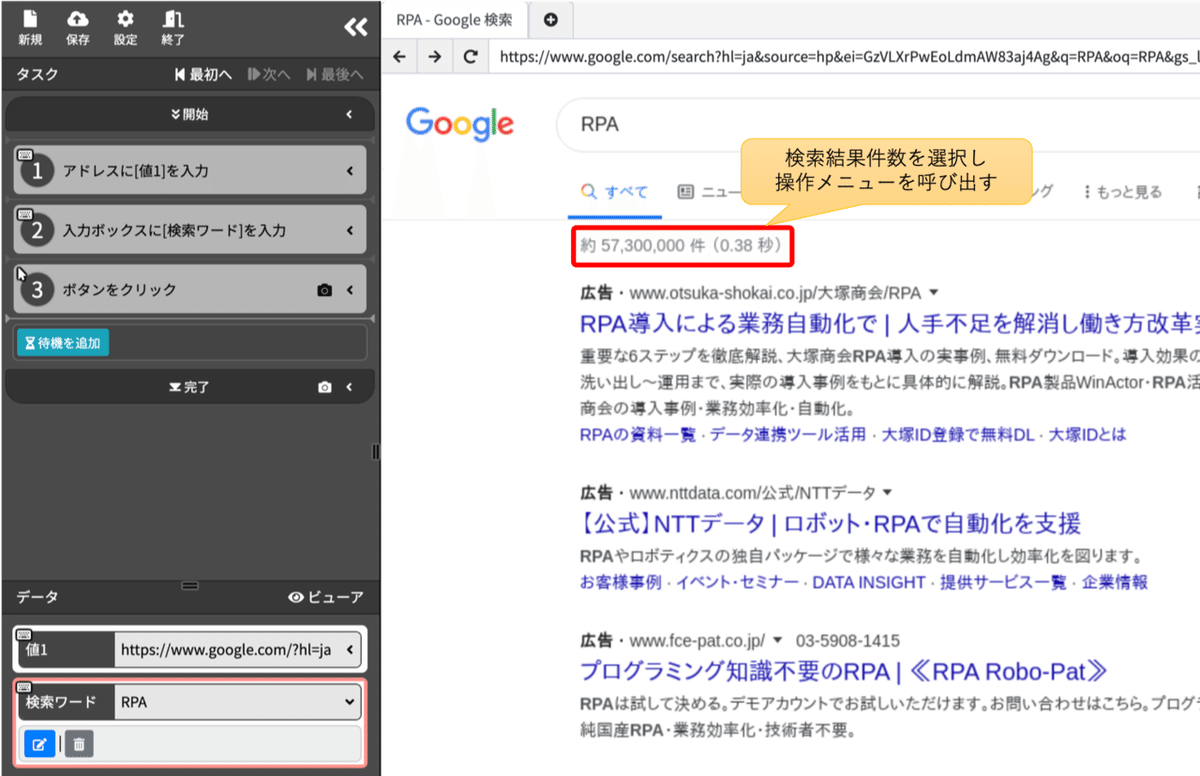1200x776 pixels.
Task: Select the RPA - Google 検索 browser tab
Action: [455, 18]
